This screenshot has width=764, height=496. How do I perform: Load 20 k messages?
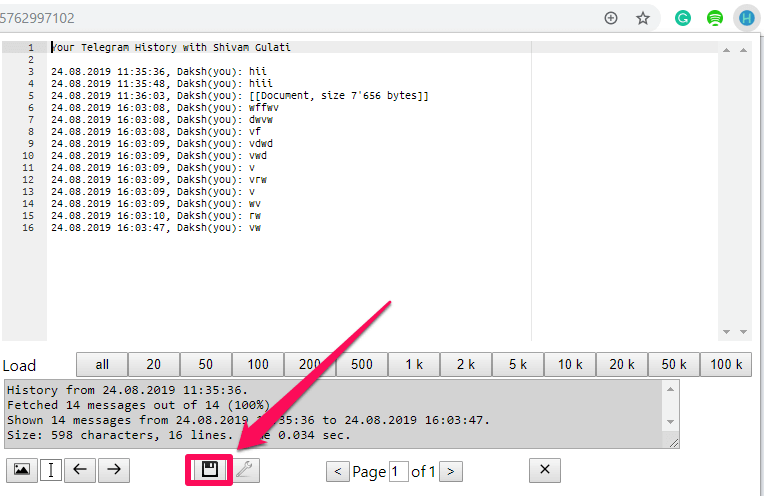(622, 364)
